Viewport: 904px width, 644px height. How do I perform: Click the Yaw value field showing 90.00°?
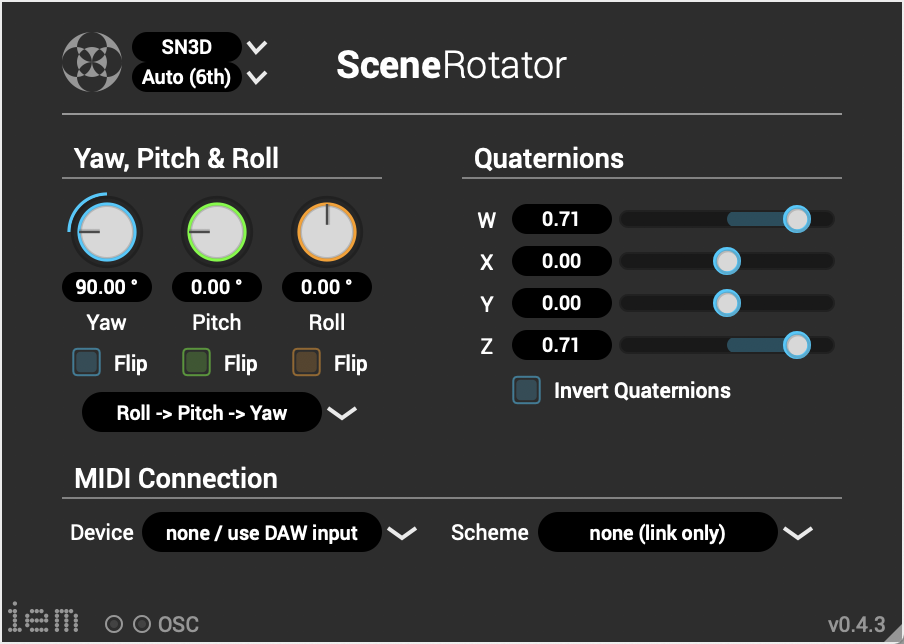[106, 288]
